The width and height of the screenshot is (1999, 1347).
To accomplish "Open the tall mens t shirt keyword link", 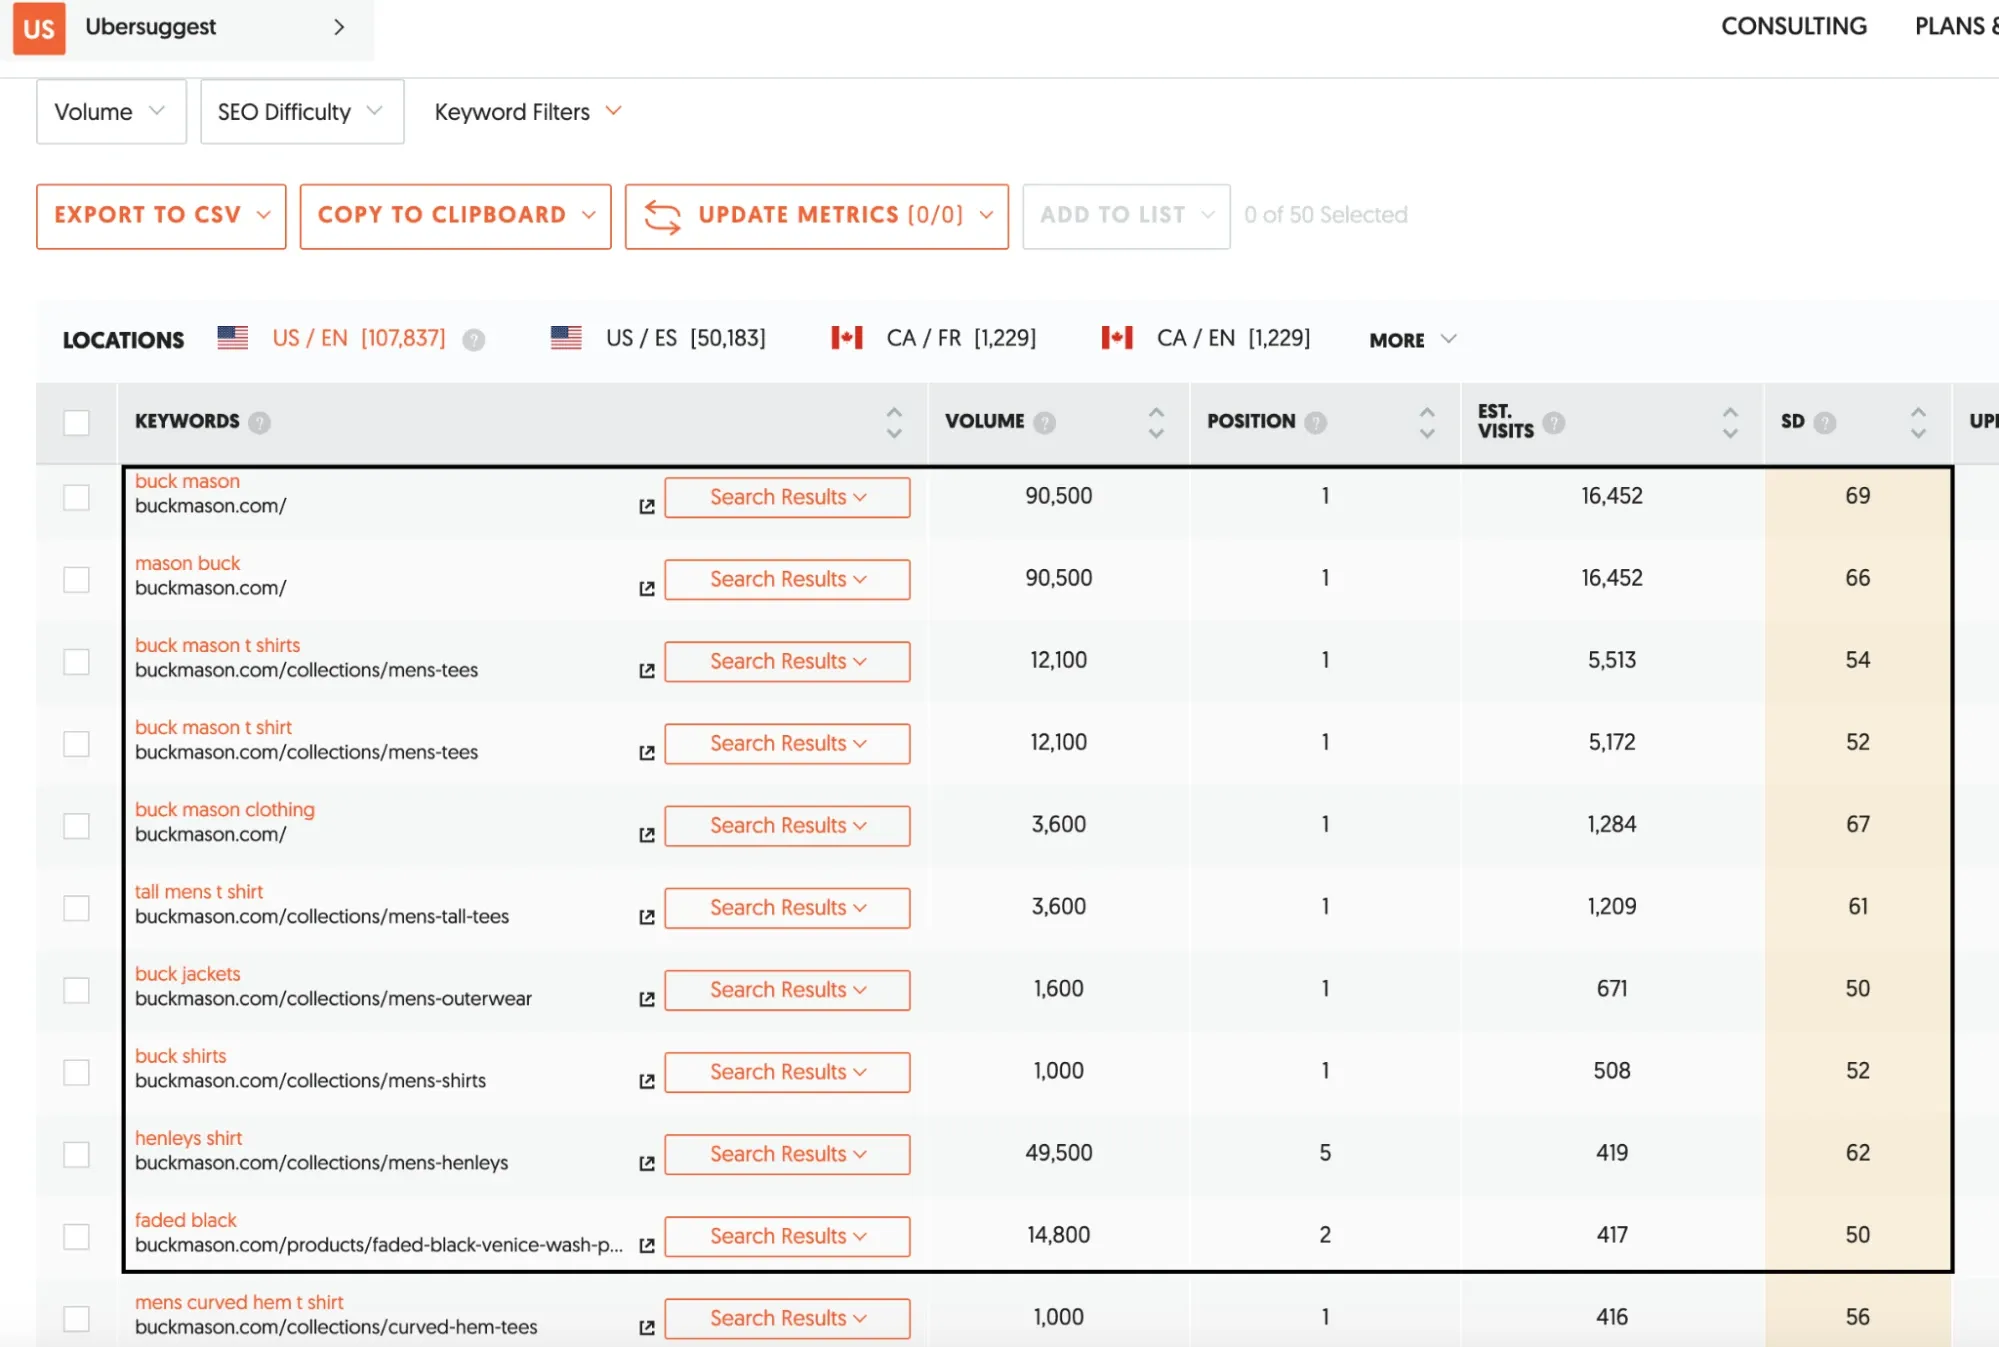I will tap(199, 891).
